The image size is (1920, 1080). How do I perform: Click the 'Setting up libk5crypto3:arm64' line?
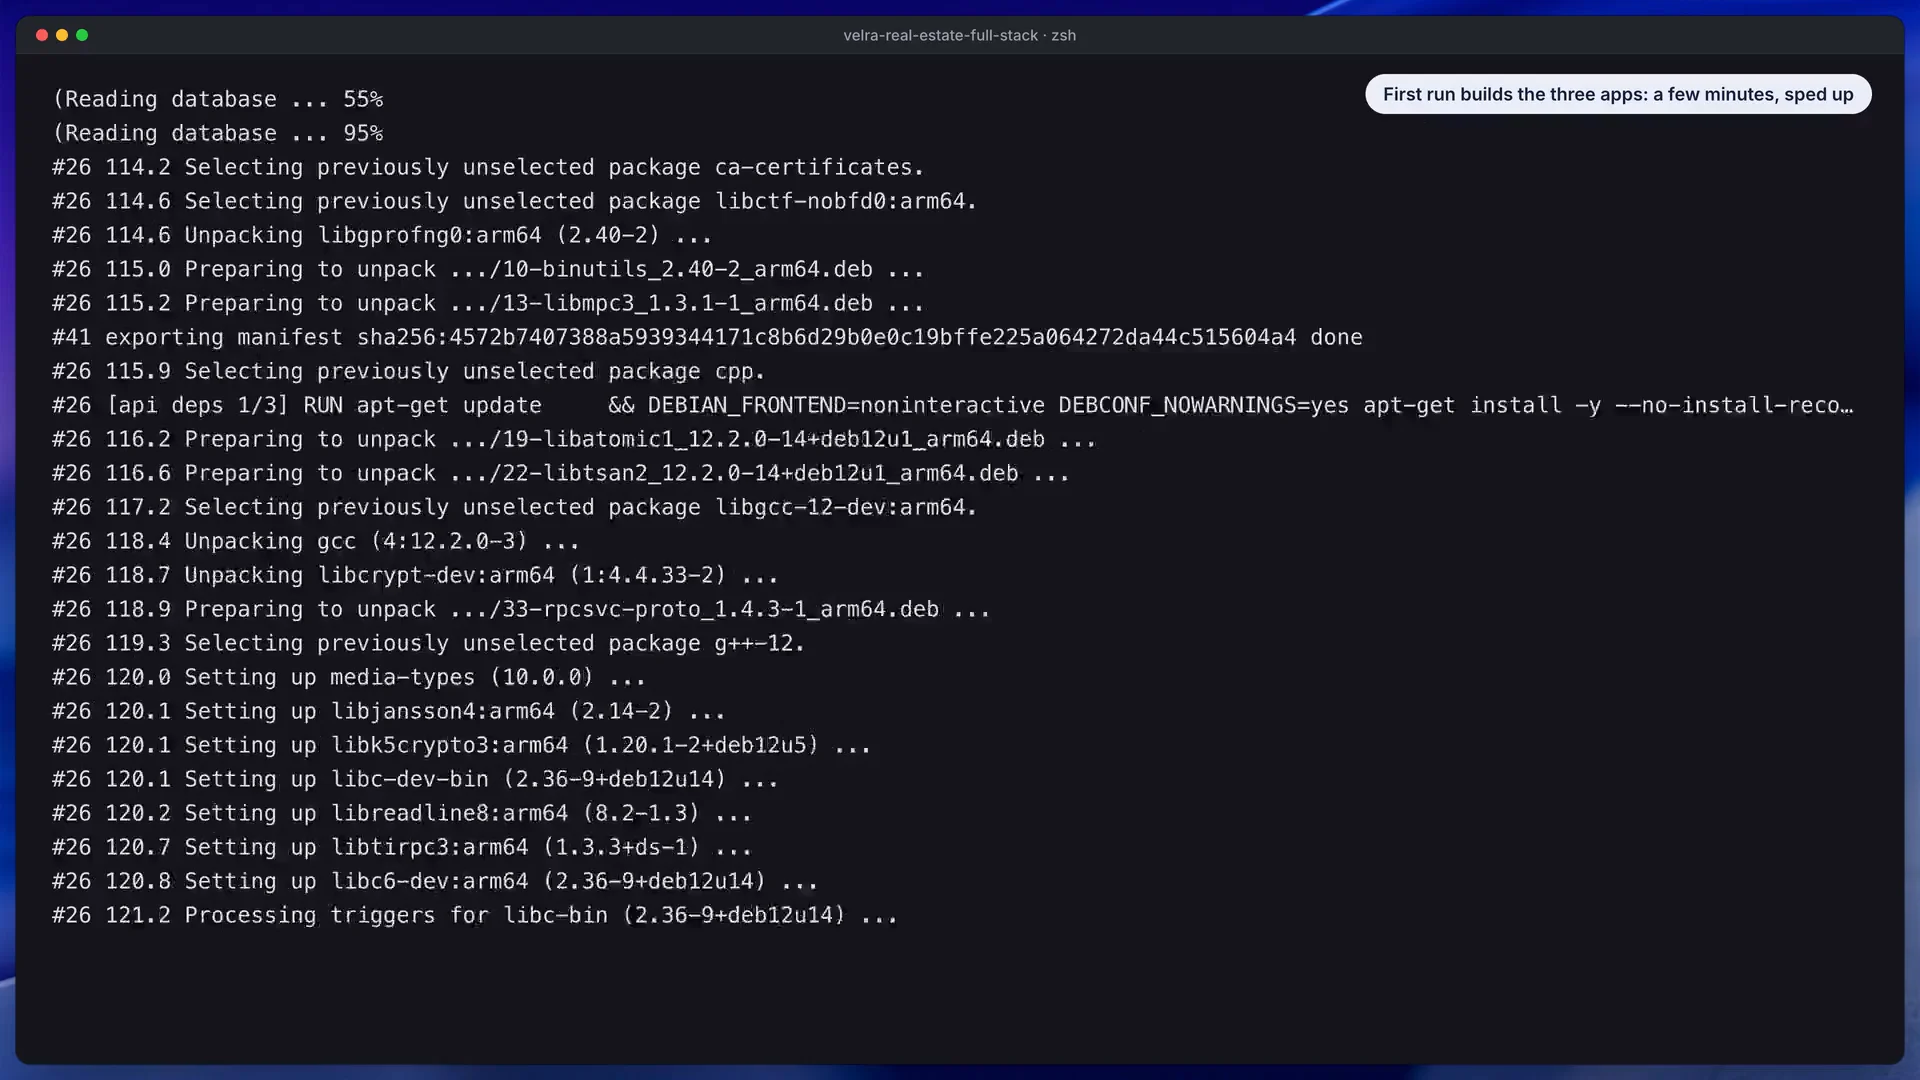click(x=461, y=745)
